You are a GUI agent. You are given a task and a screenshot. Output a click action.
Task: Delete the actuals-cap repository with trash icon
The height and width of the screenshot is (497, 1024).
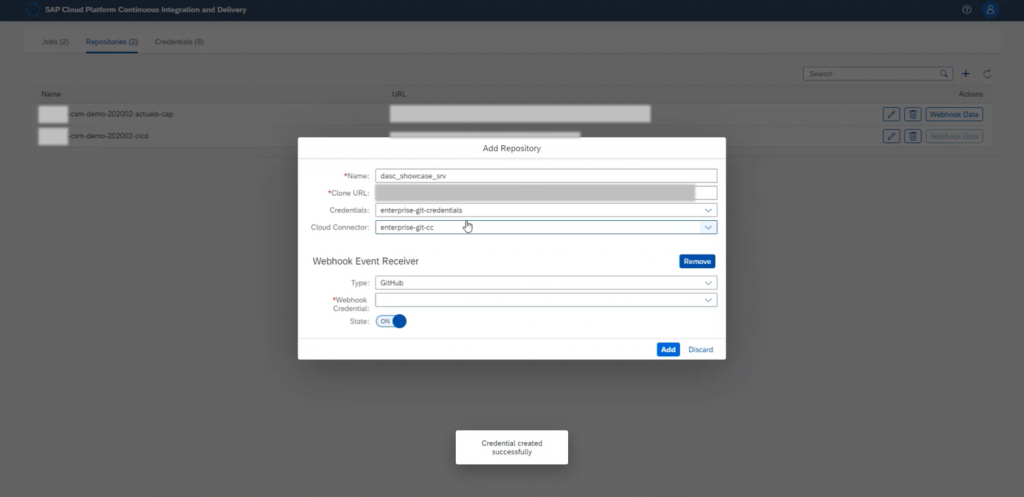(913, 114)
